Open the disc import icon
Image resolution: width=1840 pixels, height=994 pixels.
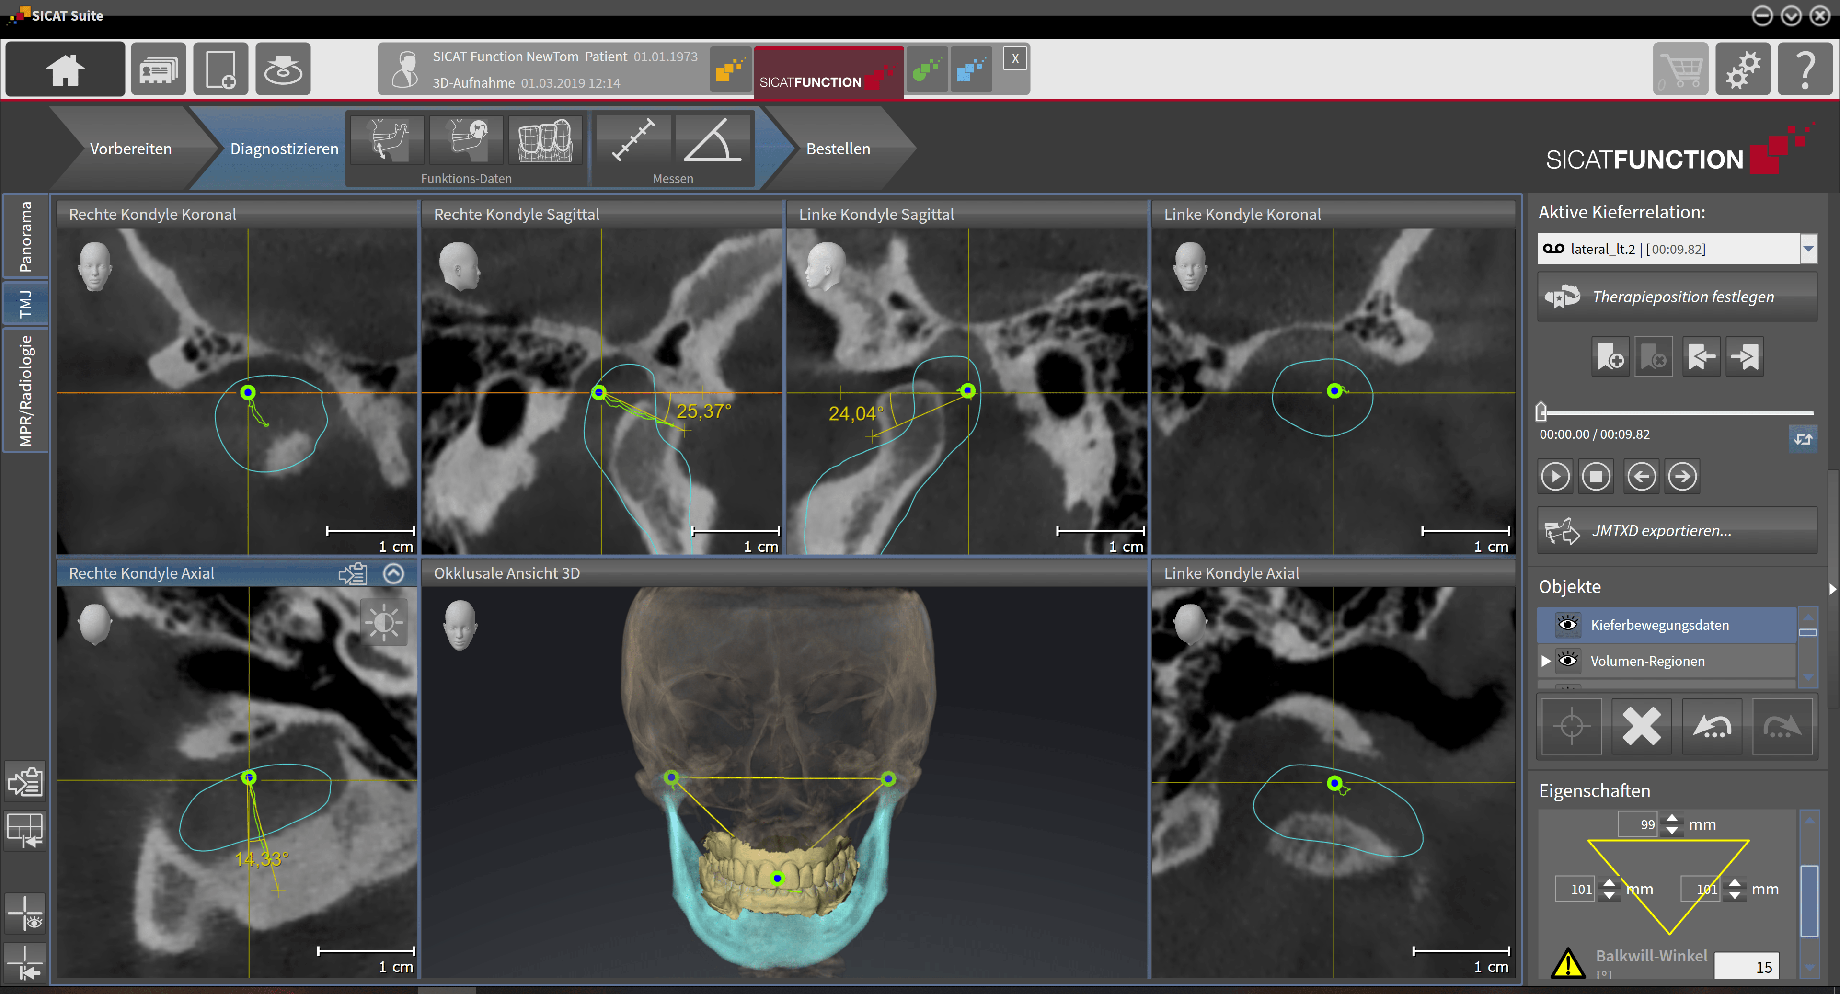(x=283, y=69)
